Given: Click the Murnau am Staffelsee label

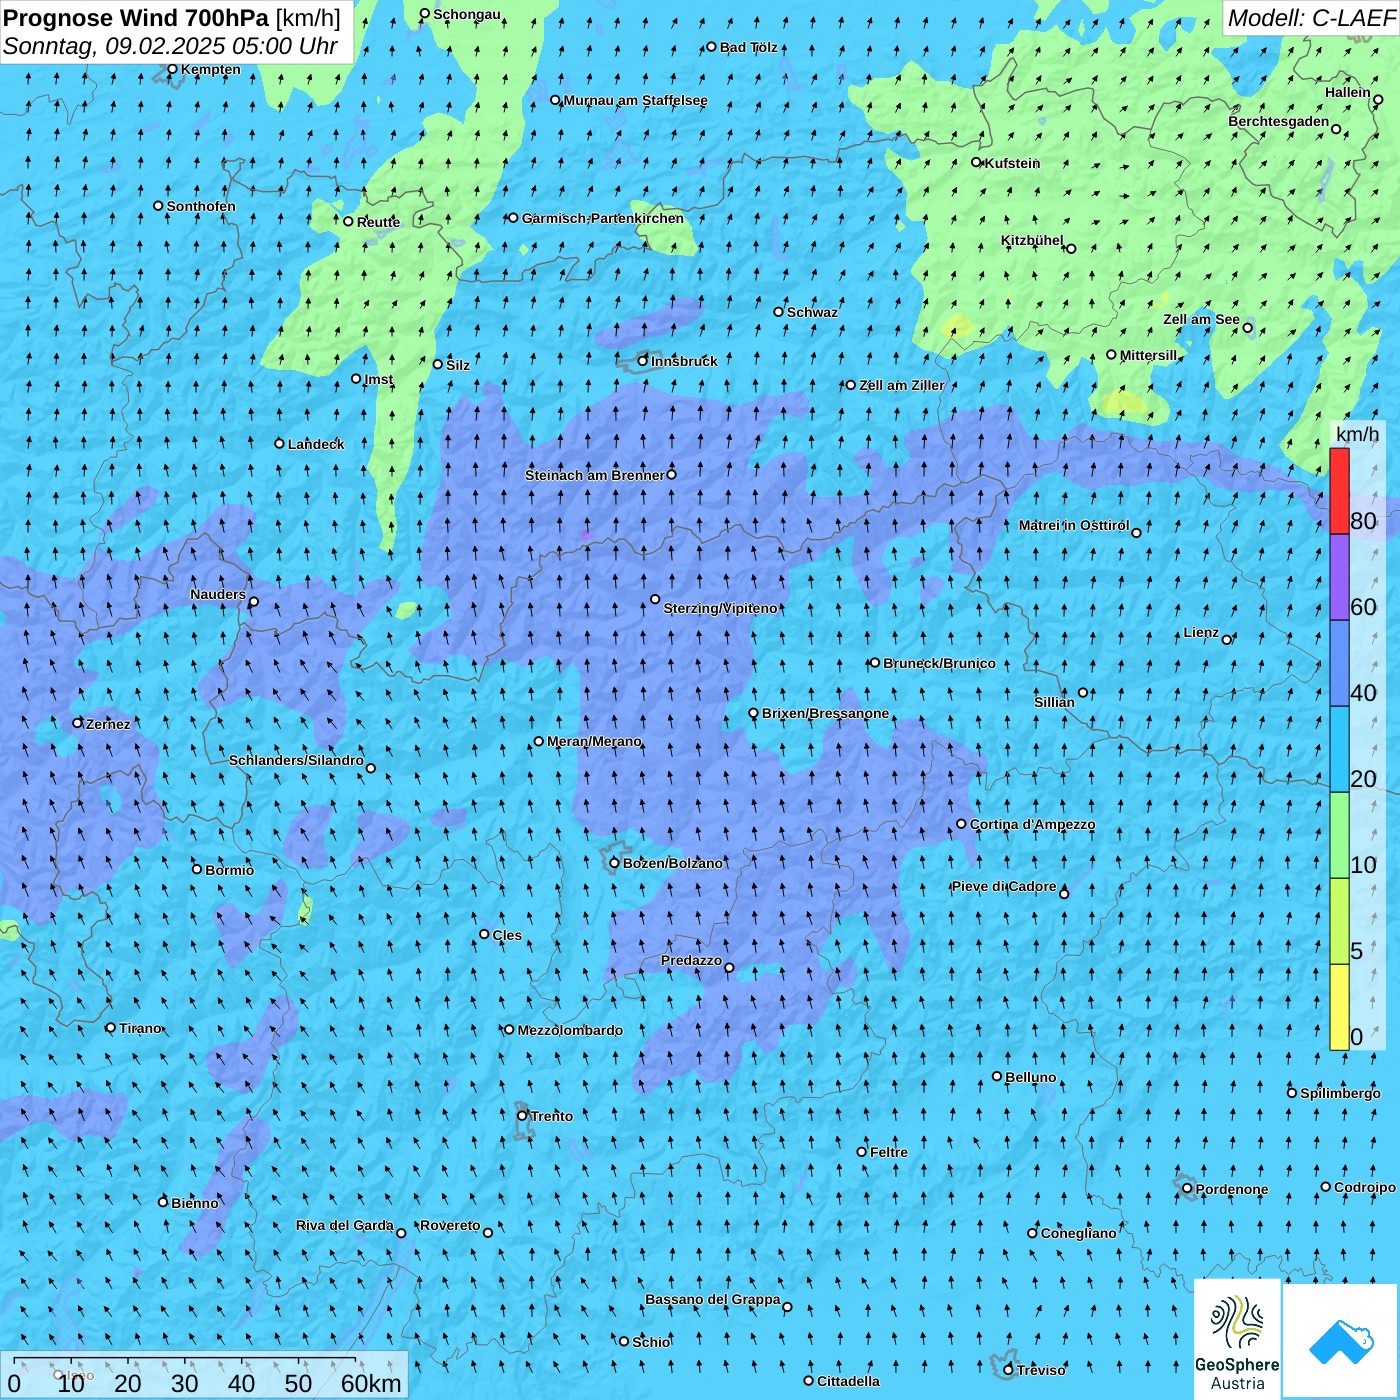Looking at the screenshot, I should pos(635,101).
